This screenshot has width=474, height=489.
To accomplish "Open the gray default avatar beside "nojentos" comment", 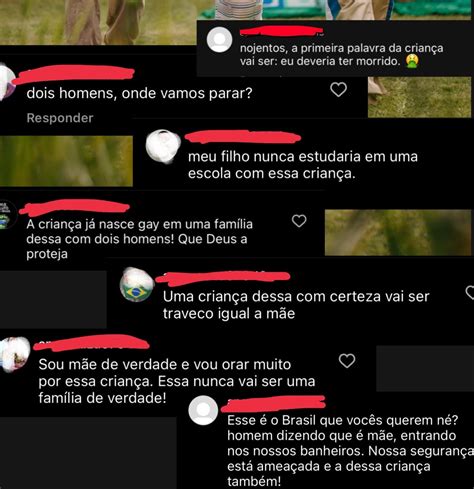I will coord(219,40).
